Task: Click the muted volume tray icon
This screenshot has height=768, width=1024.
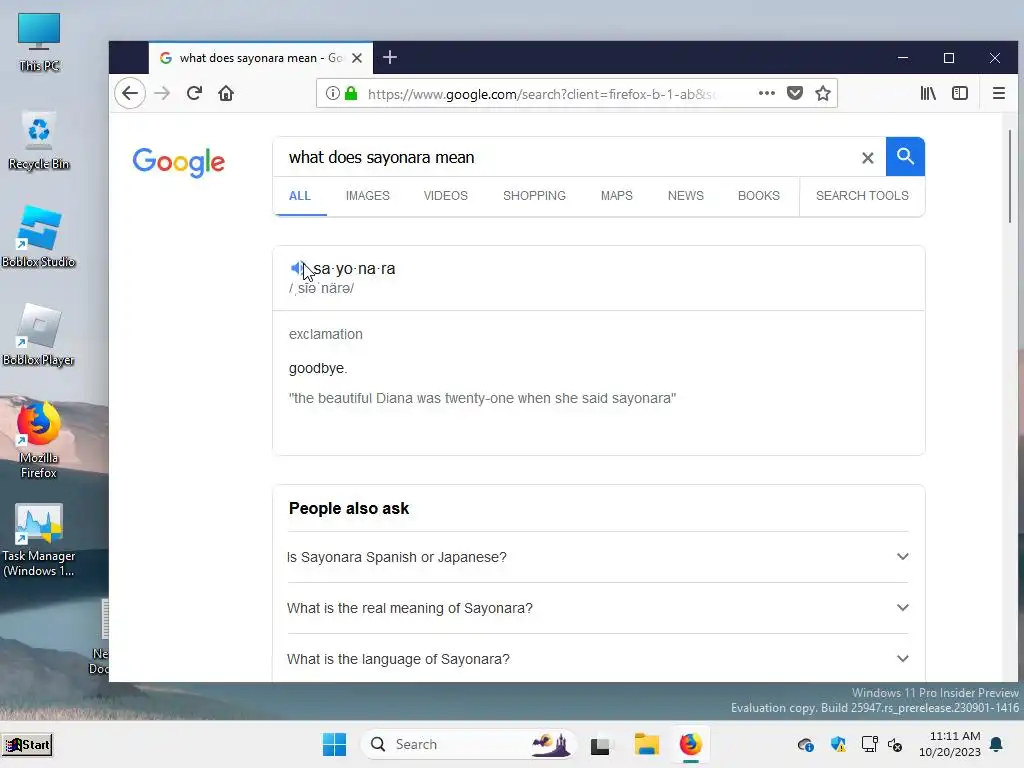Action: click(x=895, y=744)
